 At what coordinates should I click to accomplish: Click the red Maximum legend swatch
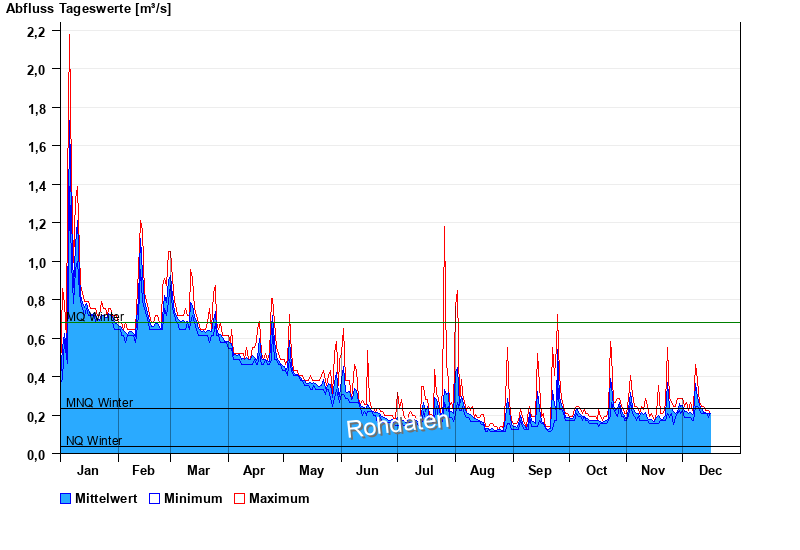pyautogui.click(x=239, y=498)
